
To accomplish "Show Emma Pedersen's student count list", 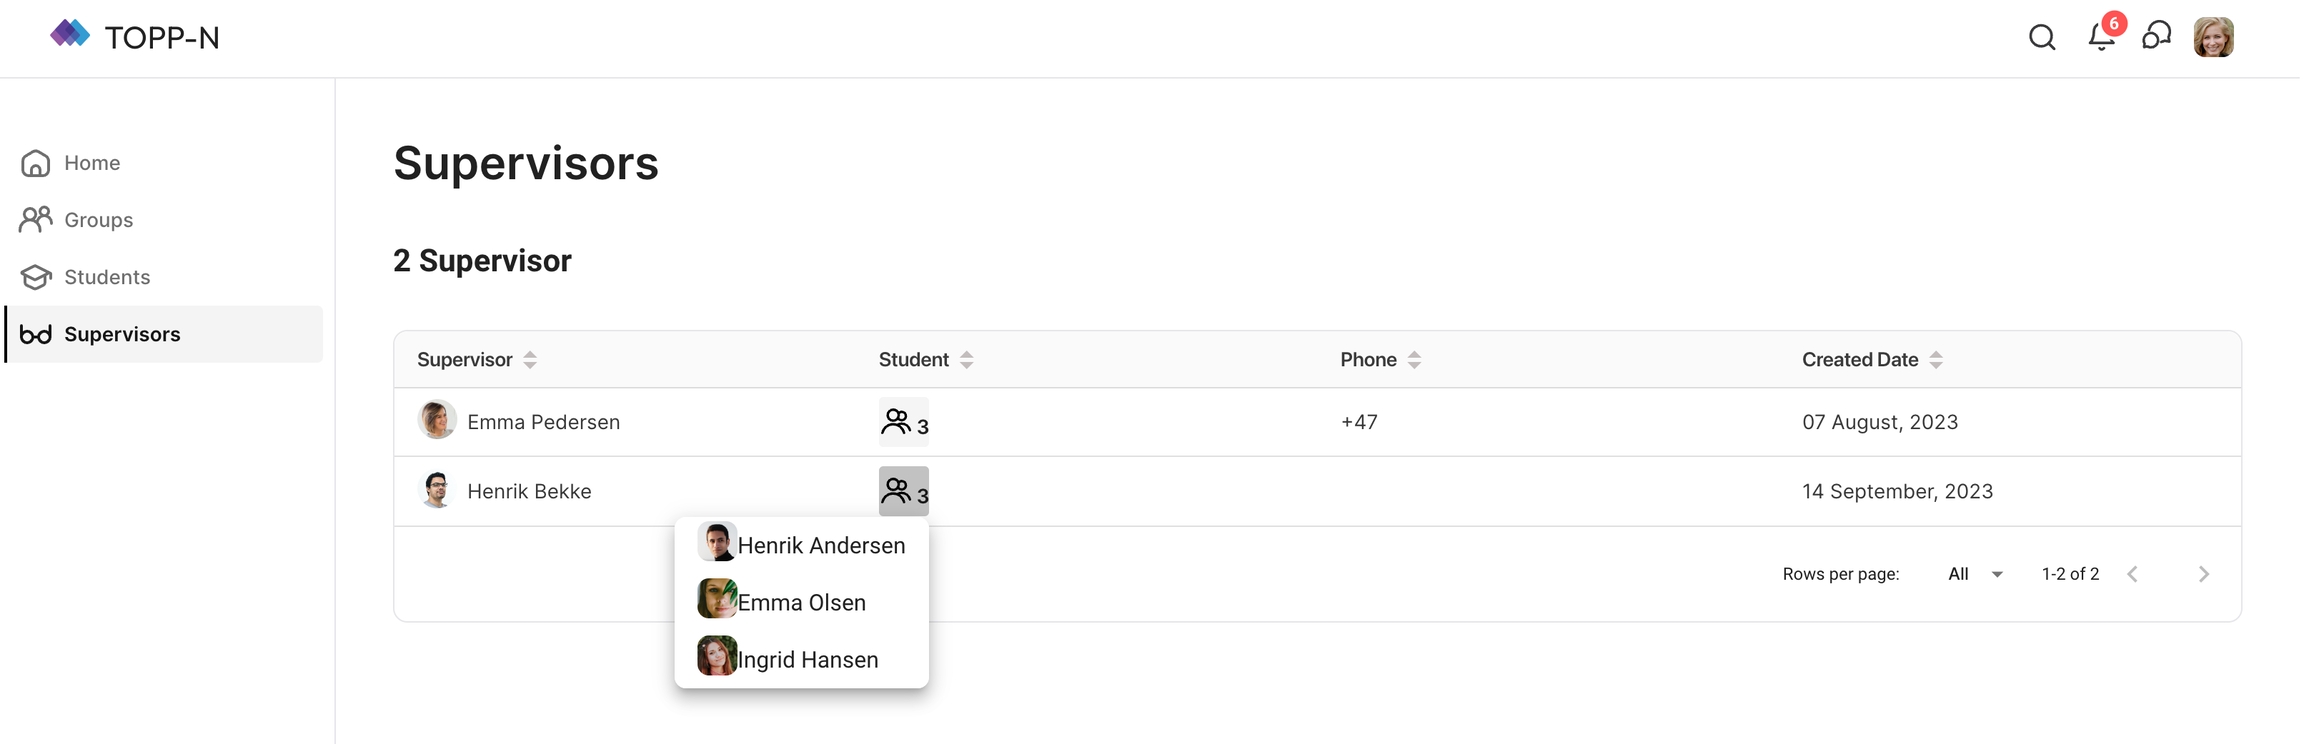I will click(x=903, y=422).
